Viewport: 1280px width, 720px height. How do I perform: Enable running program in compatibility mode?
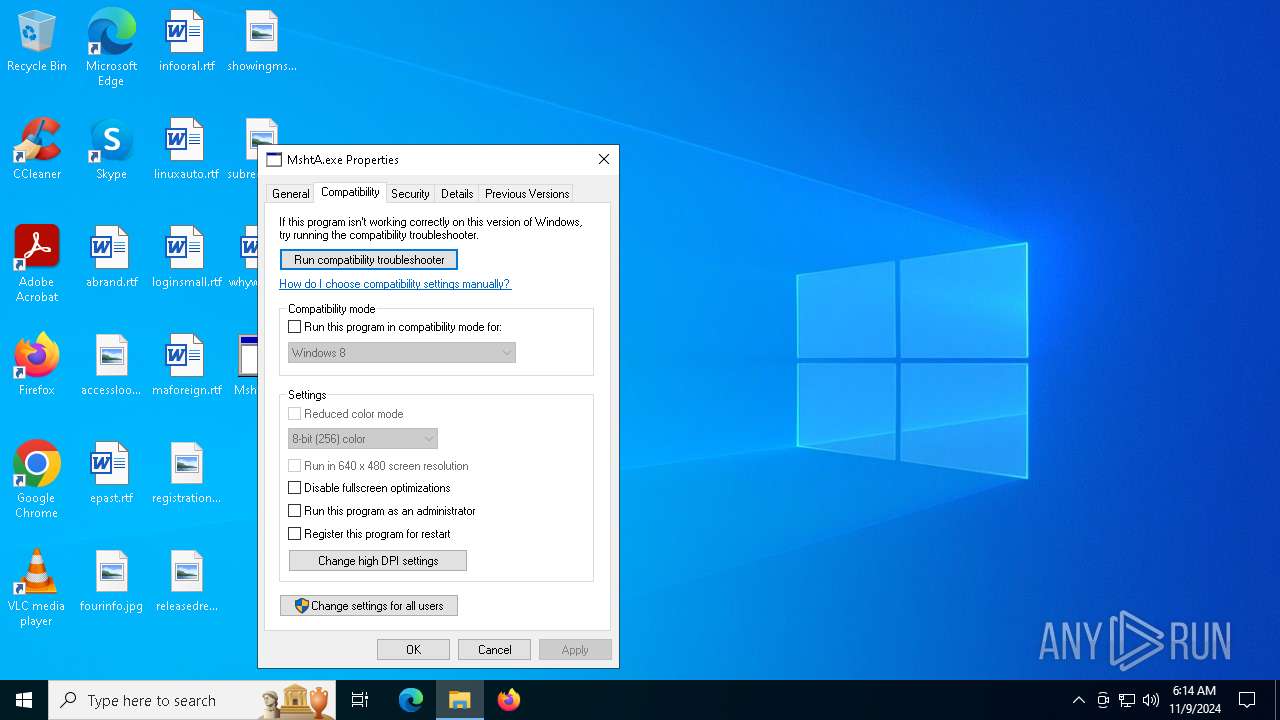[x=295, y=327]
